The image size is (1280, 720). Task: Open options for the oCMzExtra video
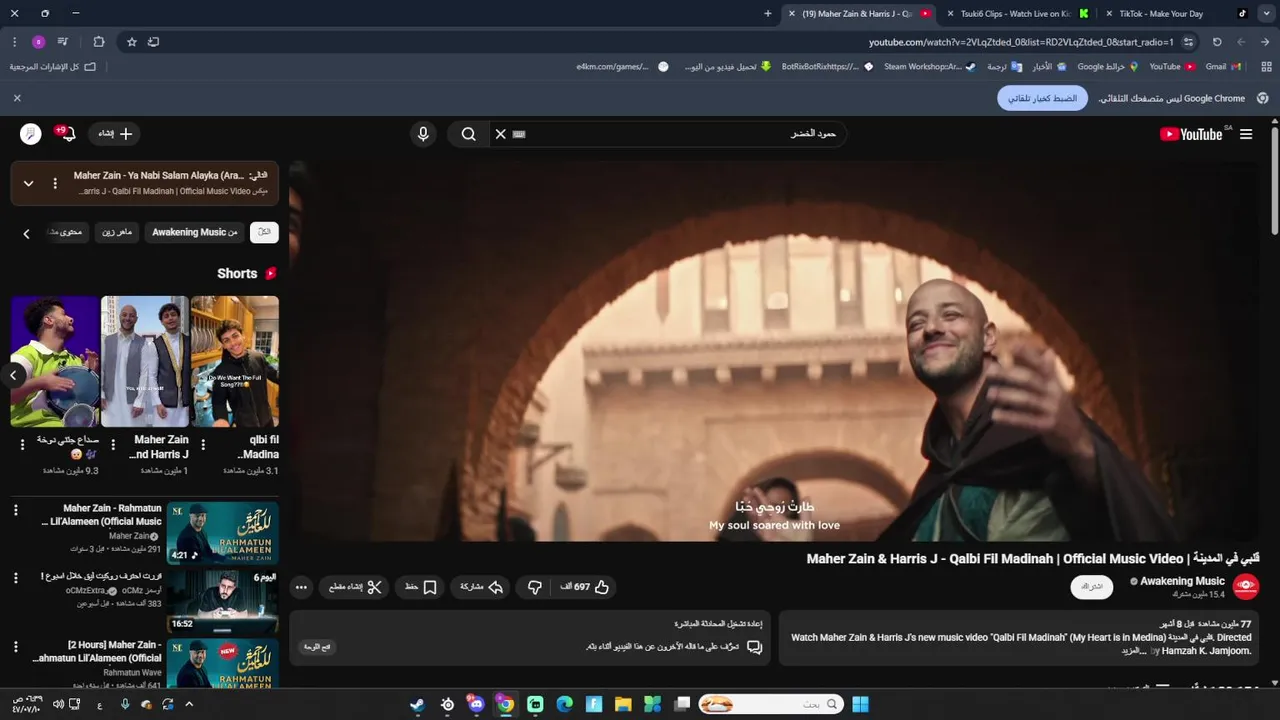click(15, 578)
